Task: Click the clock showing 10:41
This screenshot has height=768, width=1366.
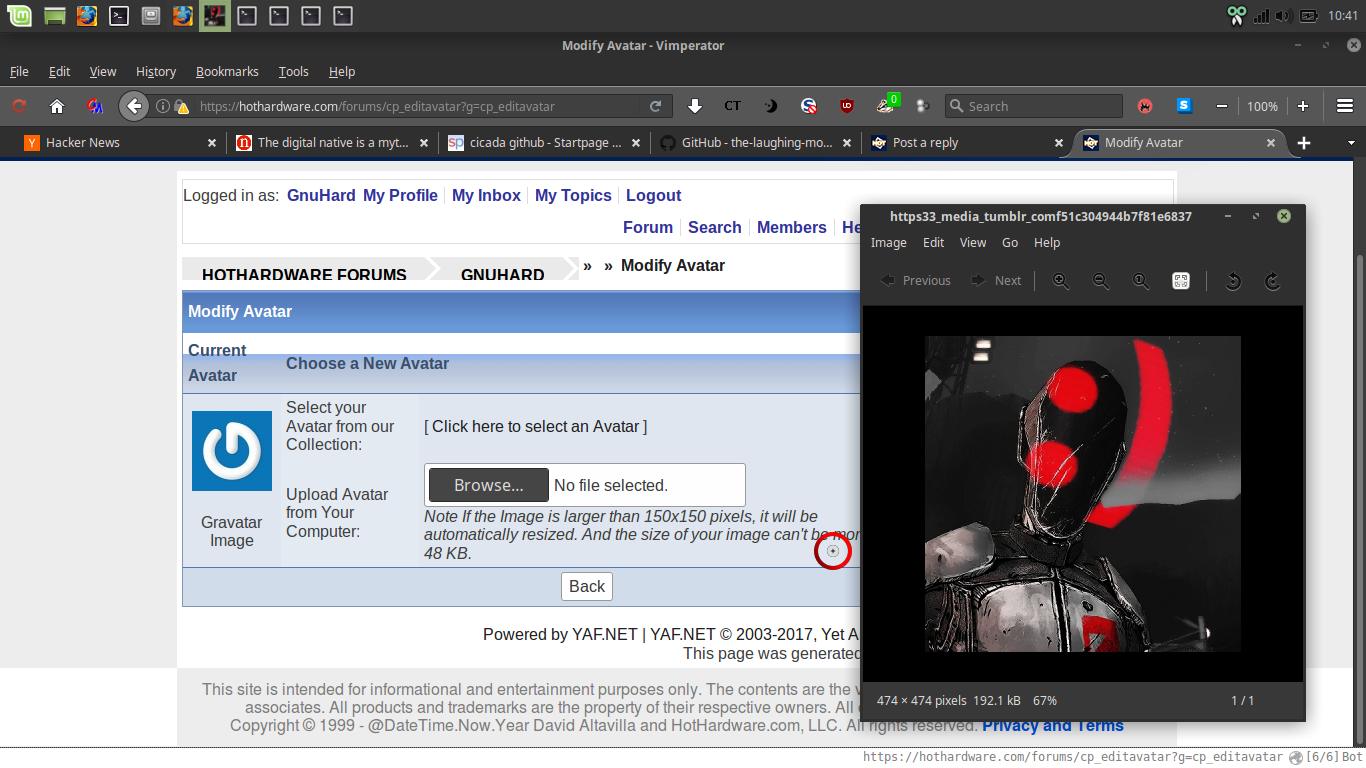Action: point(1343,15)
